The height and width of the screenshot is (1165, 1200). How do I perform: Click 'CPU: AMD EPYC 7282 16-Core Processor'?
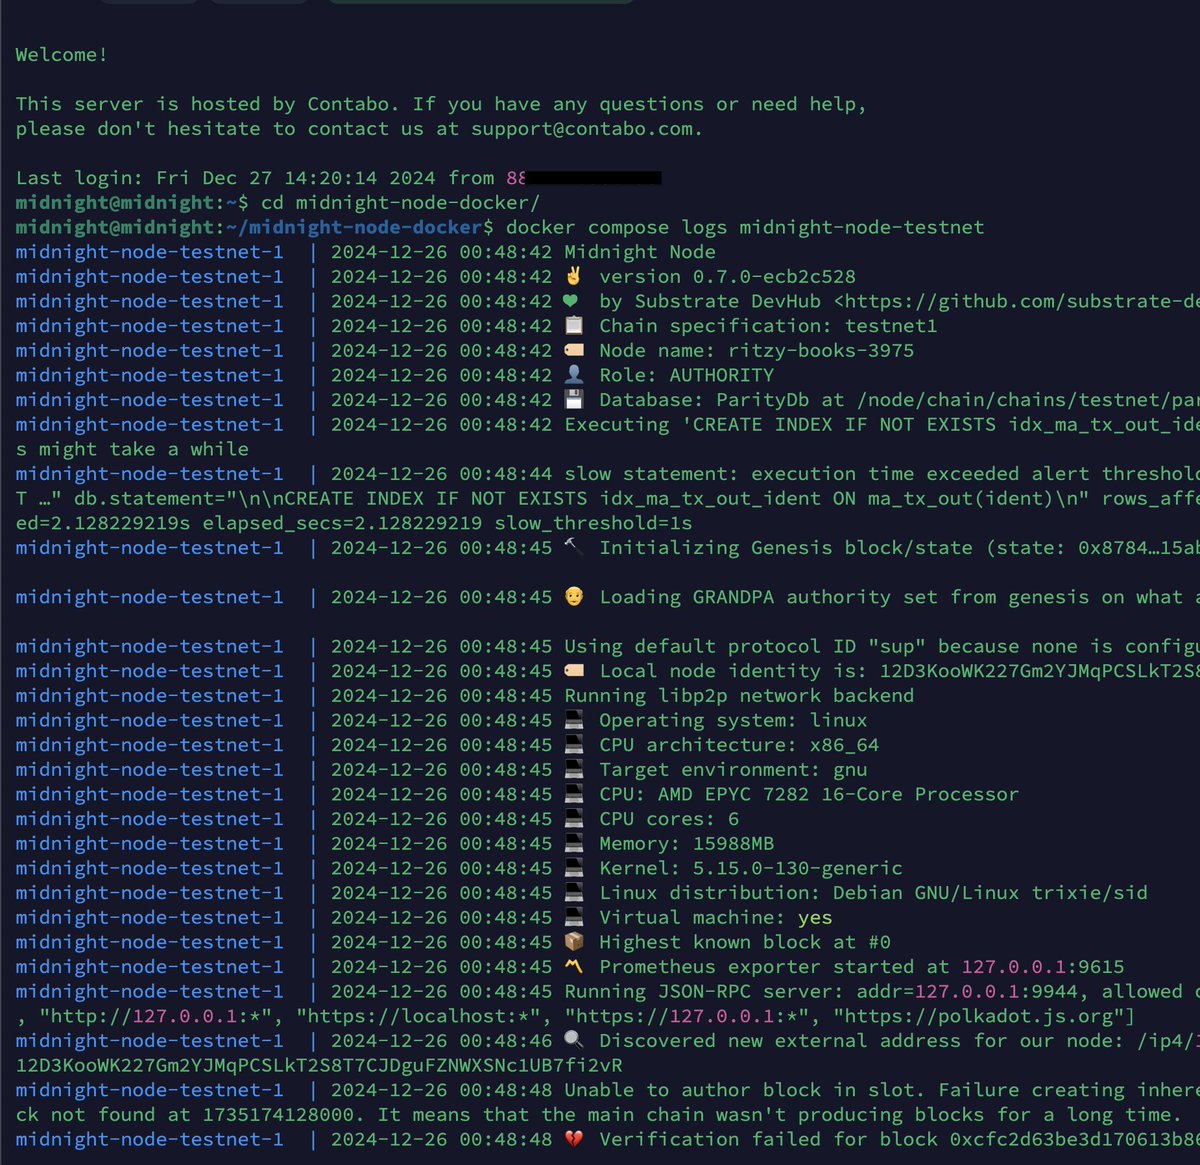(x=809, y=794)
